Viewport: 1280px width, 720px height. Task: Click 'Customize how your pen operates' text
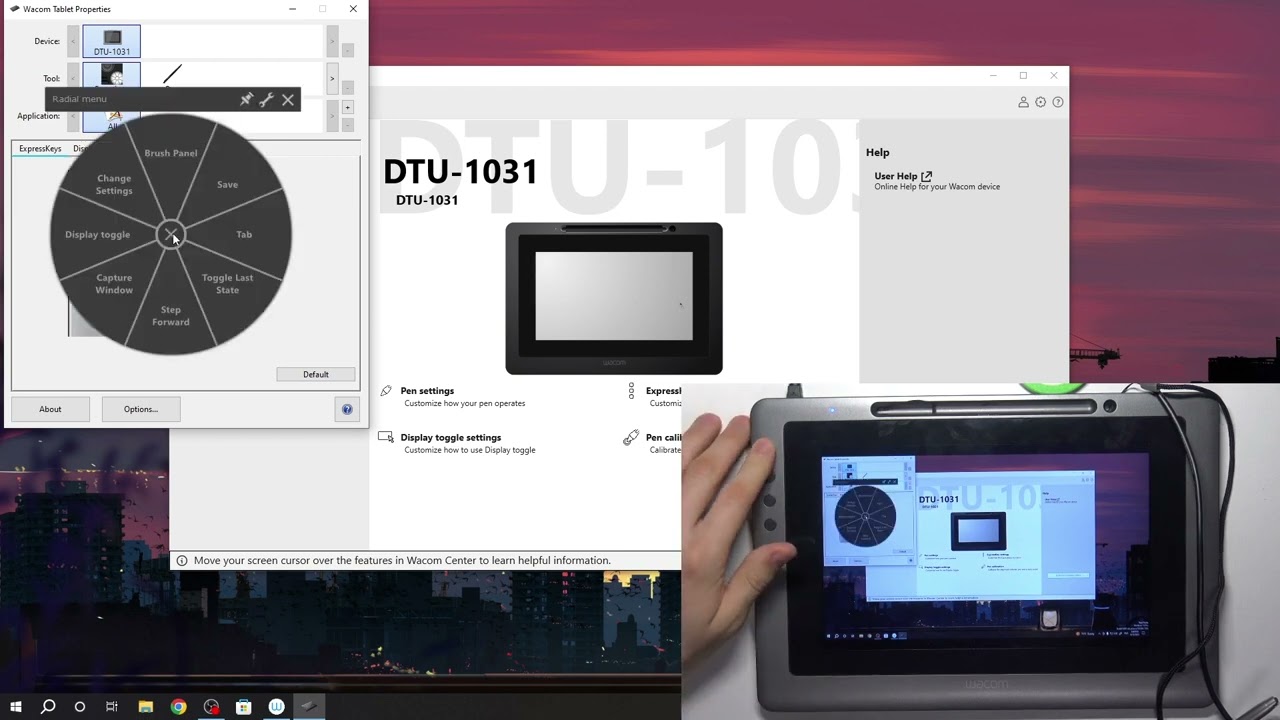[x=465, y=403]
